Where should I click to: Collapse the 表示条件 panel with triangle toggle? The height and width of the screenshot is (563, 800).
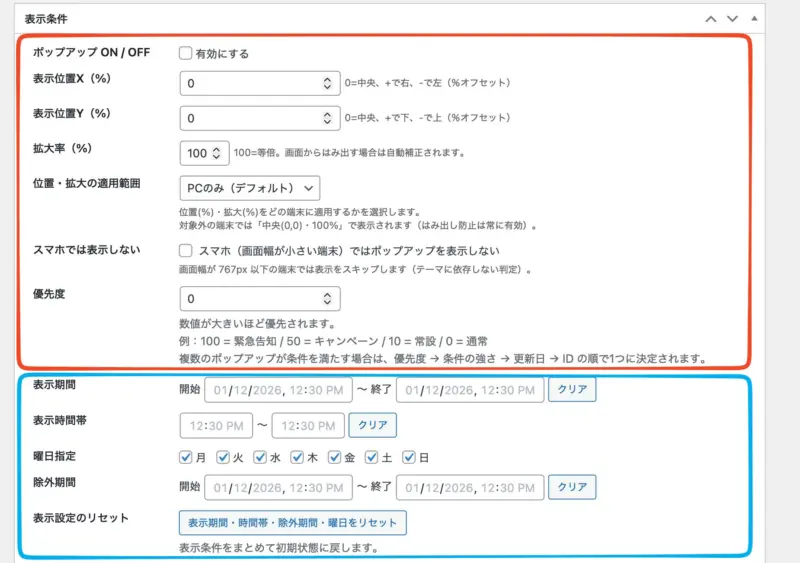coord(754,19)
